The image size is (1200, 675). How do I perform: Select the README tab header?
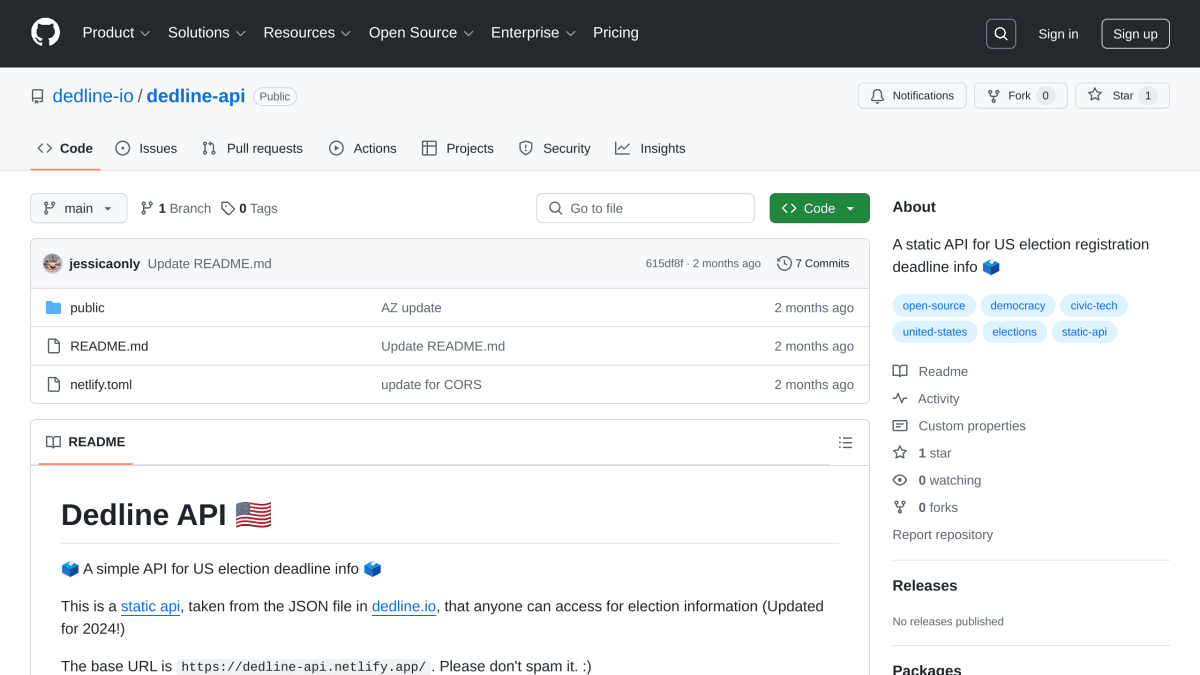86,442
